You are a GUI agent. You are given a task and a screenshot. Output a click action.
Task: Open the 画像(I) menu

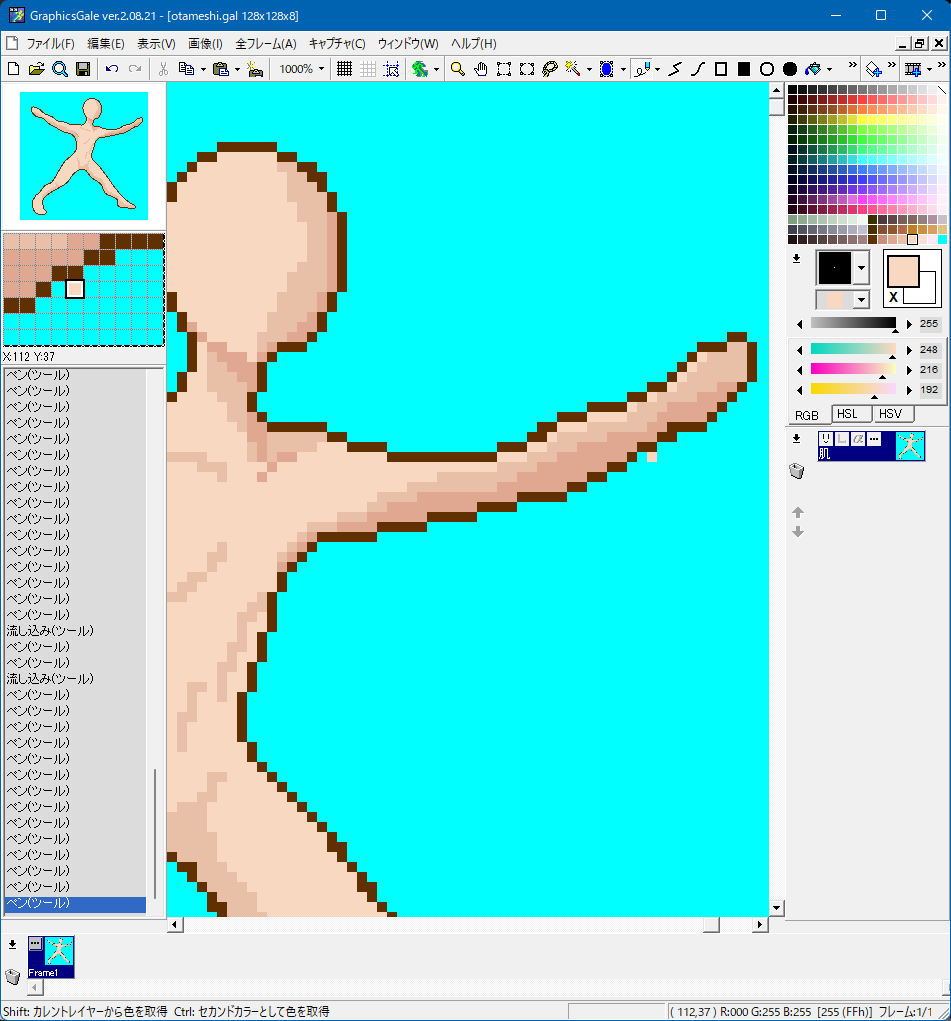205,44
